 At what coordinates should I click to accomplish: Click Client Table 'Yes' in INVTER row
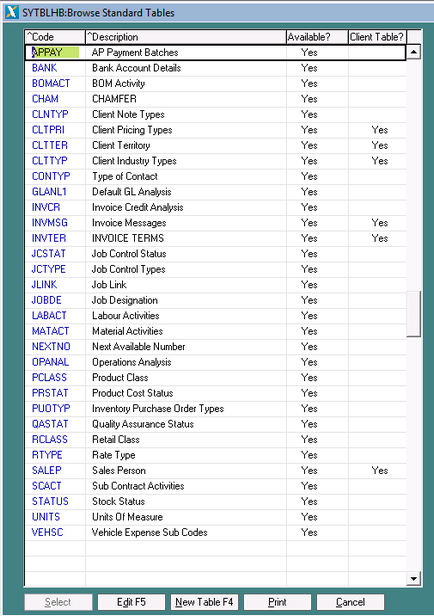379,238
